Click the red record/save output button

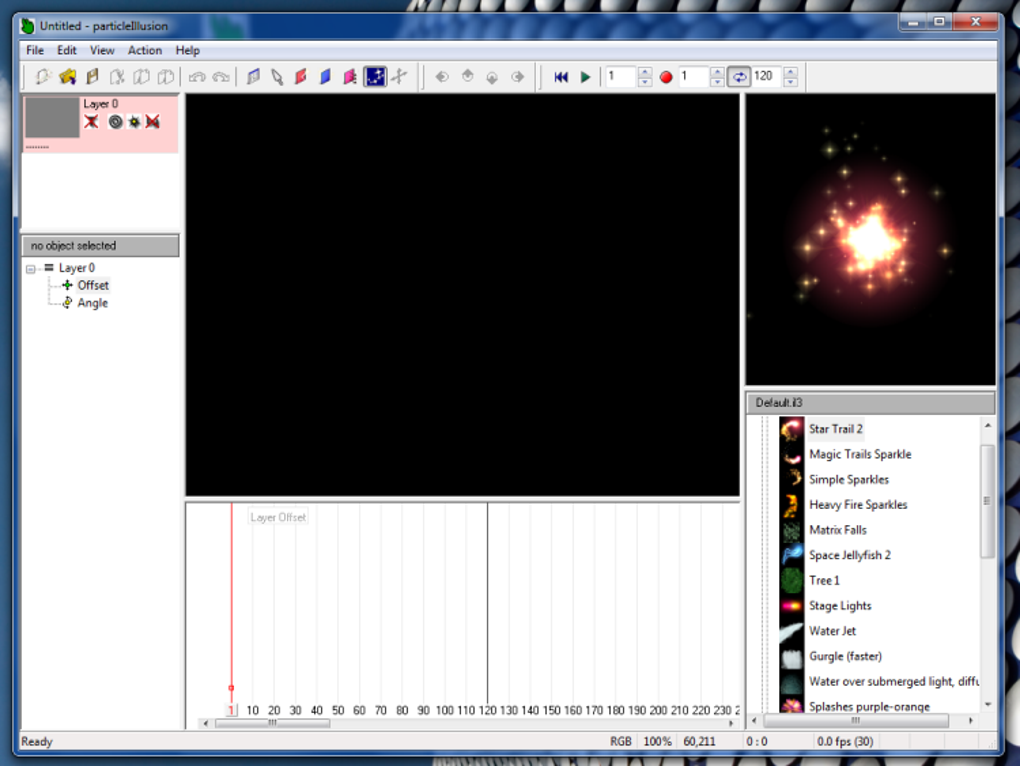[x=665, y=77]
